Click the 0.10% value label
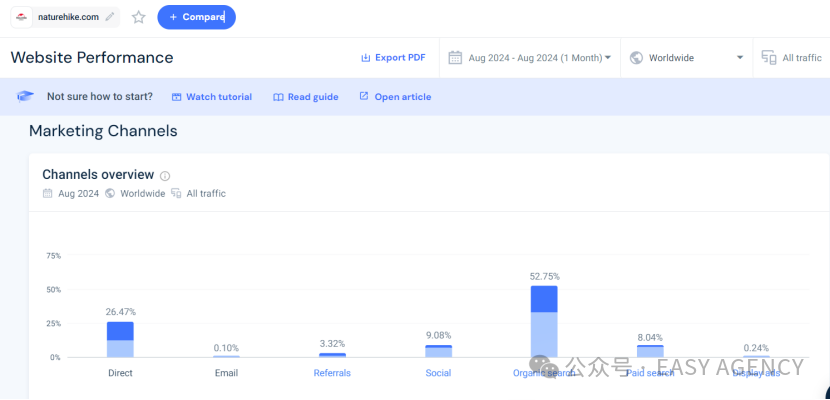This screenshot has height=400, width=830. coord(227,348)
